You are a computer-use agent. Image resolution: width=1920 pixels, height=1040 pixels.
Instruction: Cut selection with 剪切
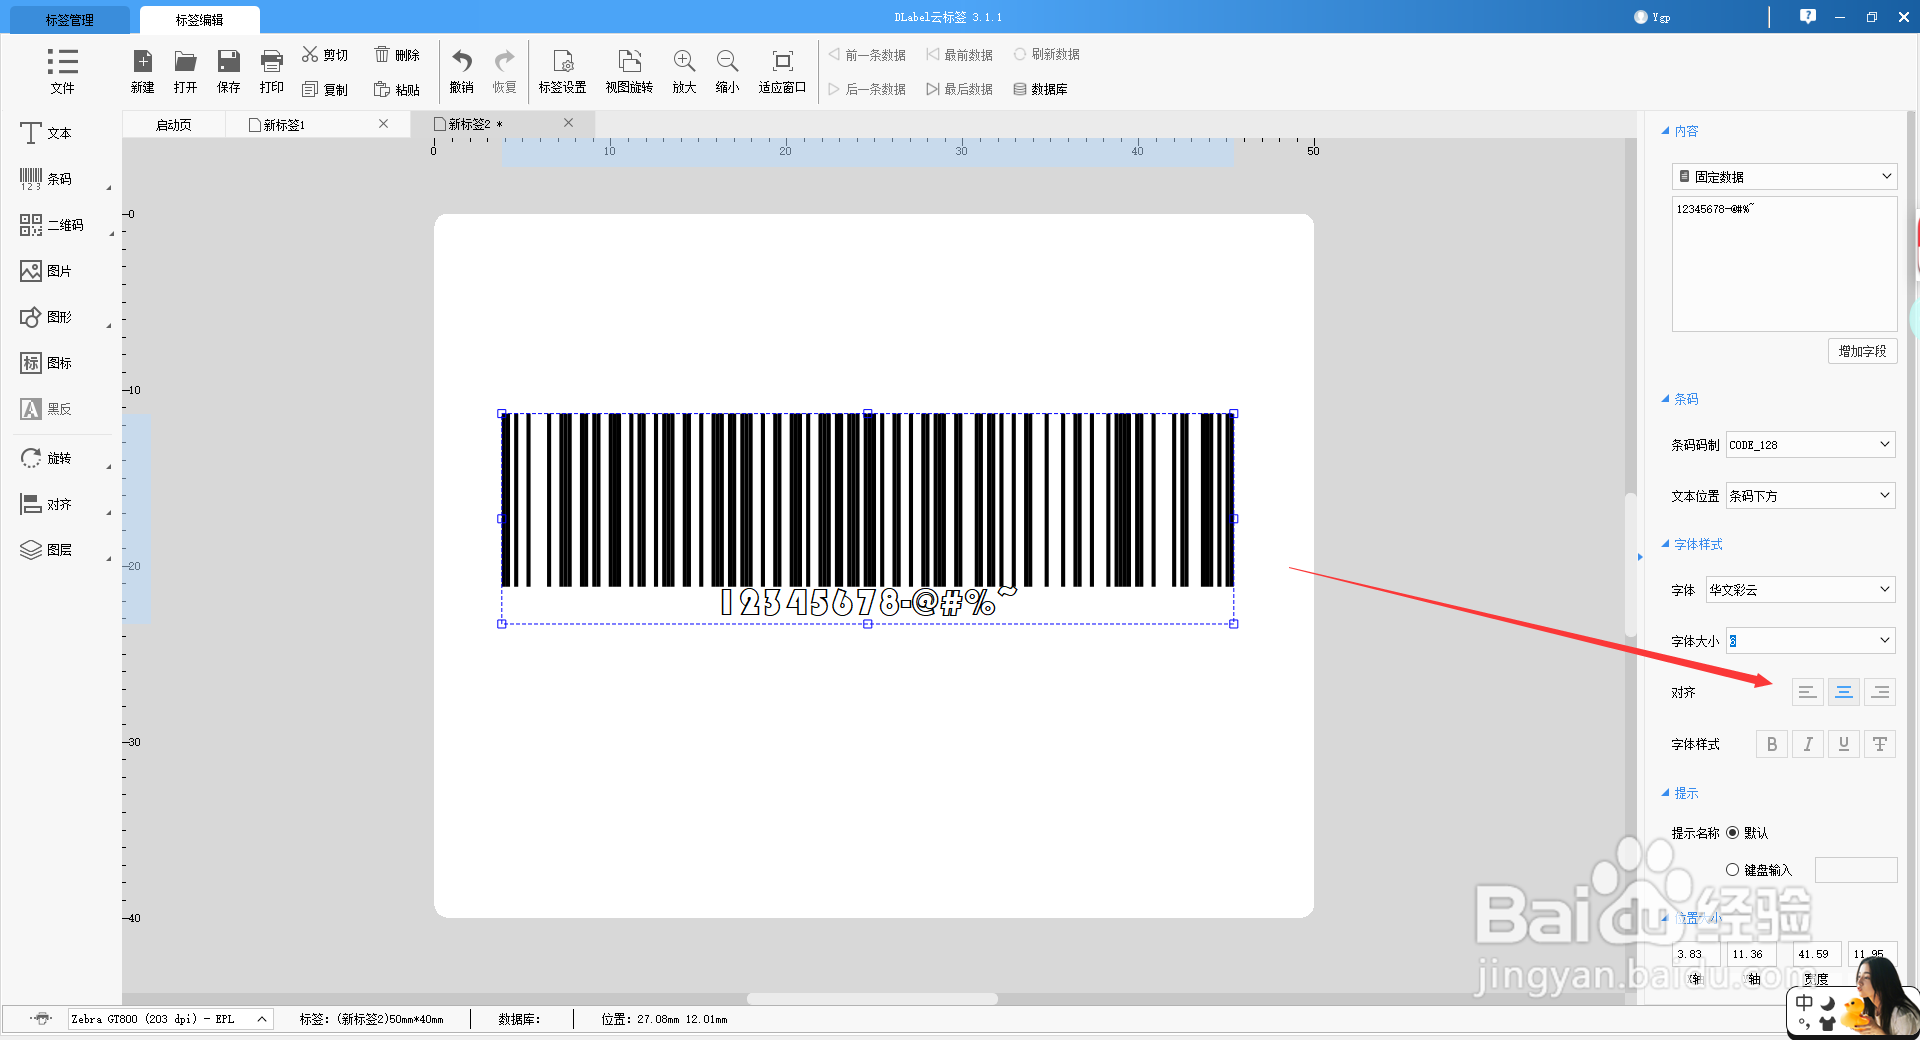[325, 55]
